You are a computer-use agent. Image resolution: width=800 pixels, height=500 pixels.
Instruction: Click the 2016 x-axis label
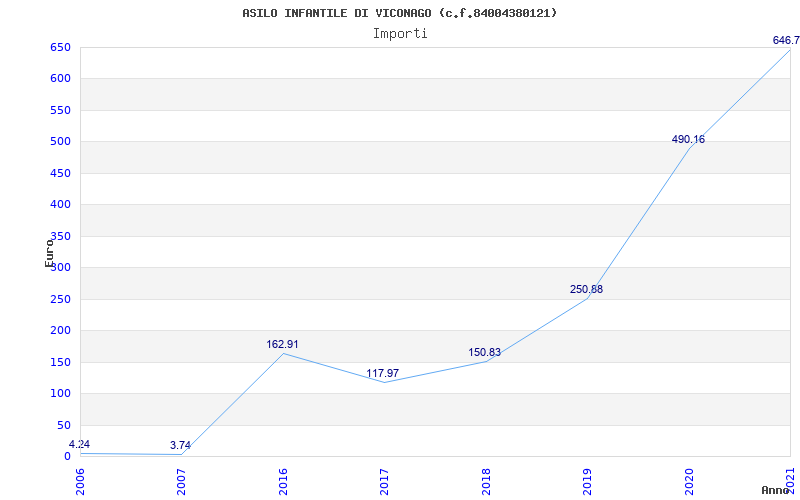pos(283,482)
